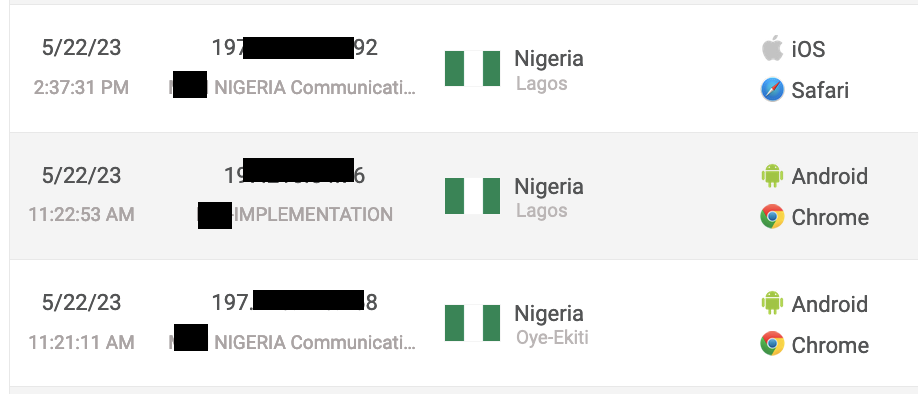Select the IP address ending in 92
Screen dimensions: 918x394
[x=294, y=47]
